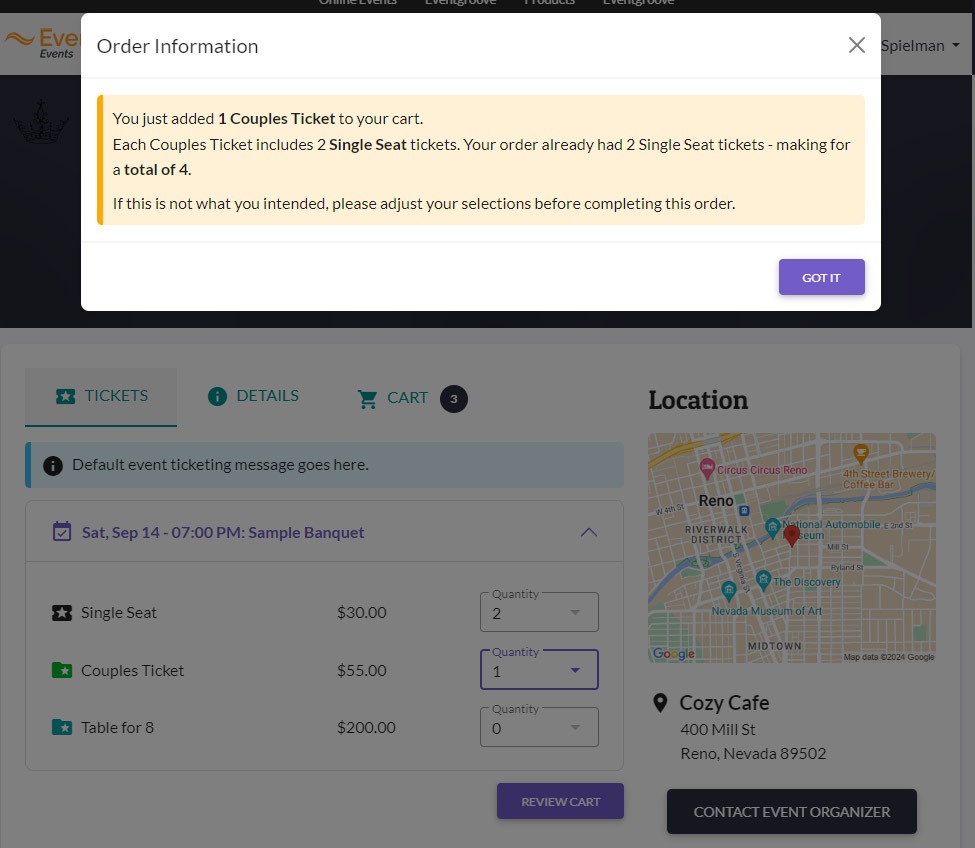Viewport: 975px width, 848px height.
Task: Open the Single Seat quantity dropdown
Action: pyautogui.click(x=538, y=612)
